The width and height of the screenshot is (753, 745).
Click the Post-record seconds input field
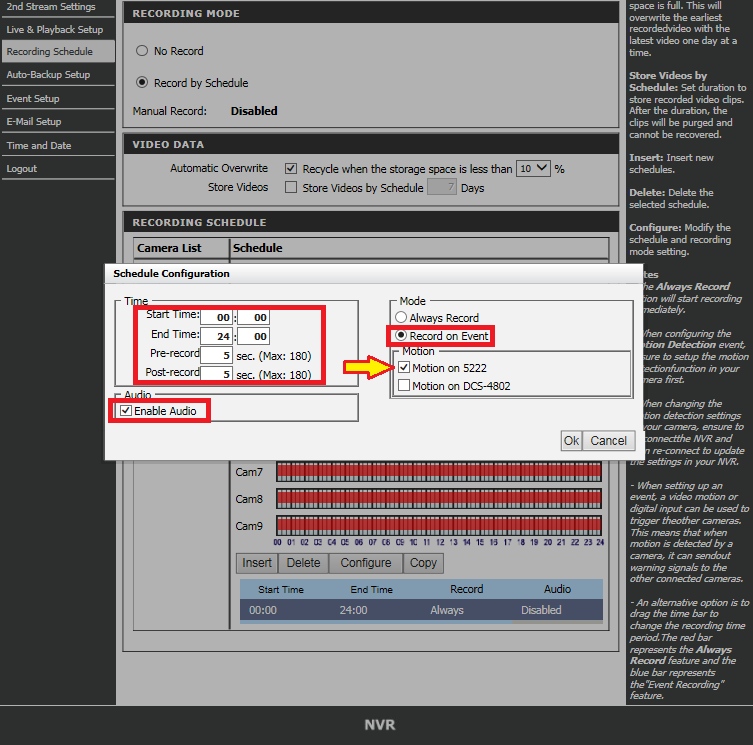(x=216, y=374)
